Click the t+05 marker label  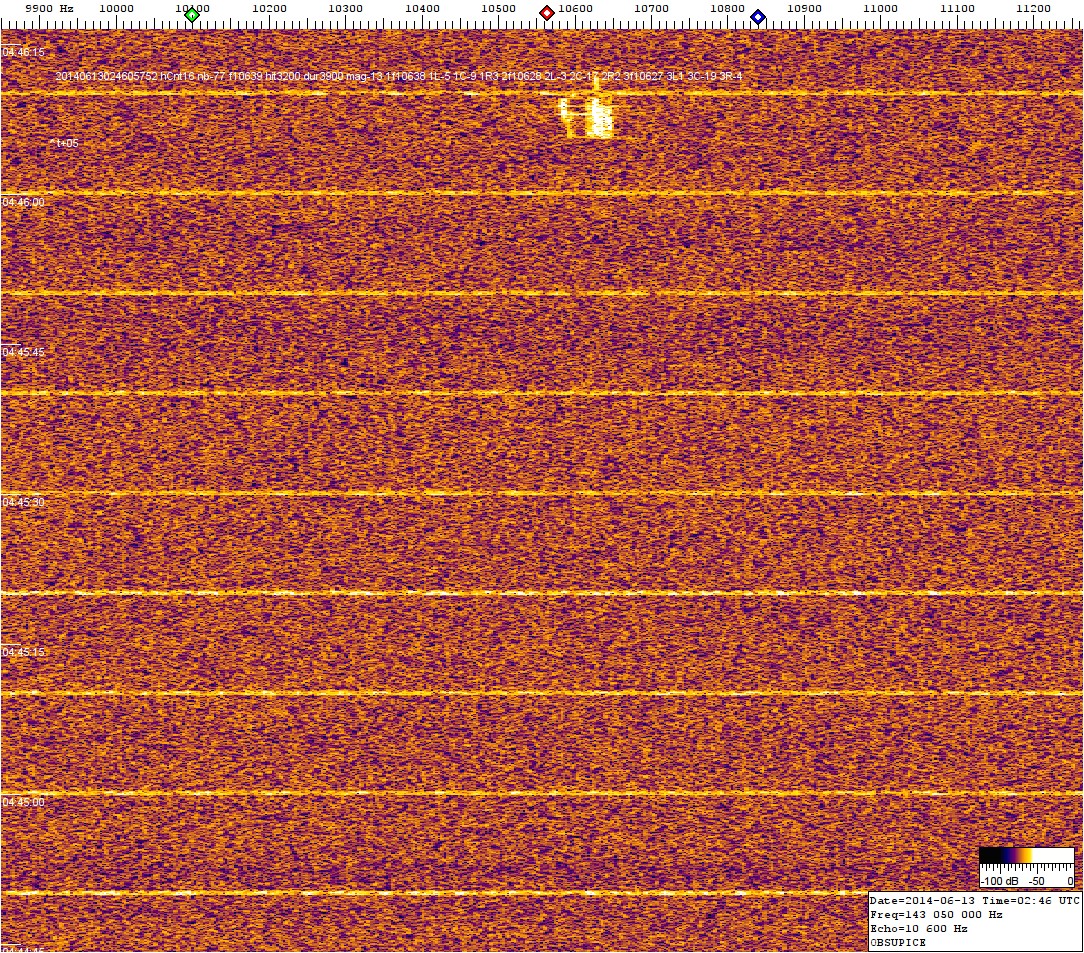coord(65,143)
